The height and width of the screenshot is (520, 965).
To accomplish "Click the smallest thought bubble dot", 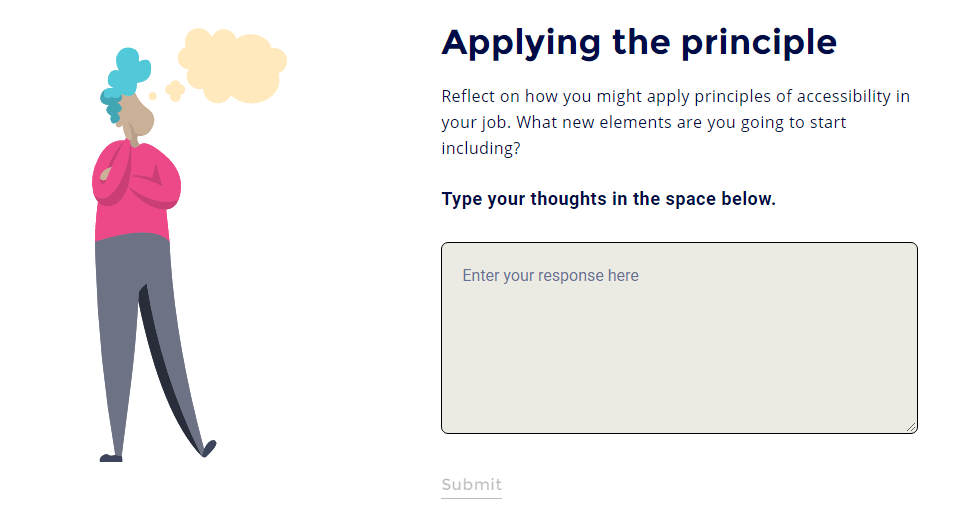I will coord(153,97).
